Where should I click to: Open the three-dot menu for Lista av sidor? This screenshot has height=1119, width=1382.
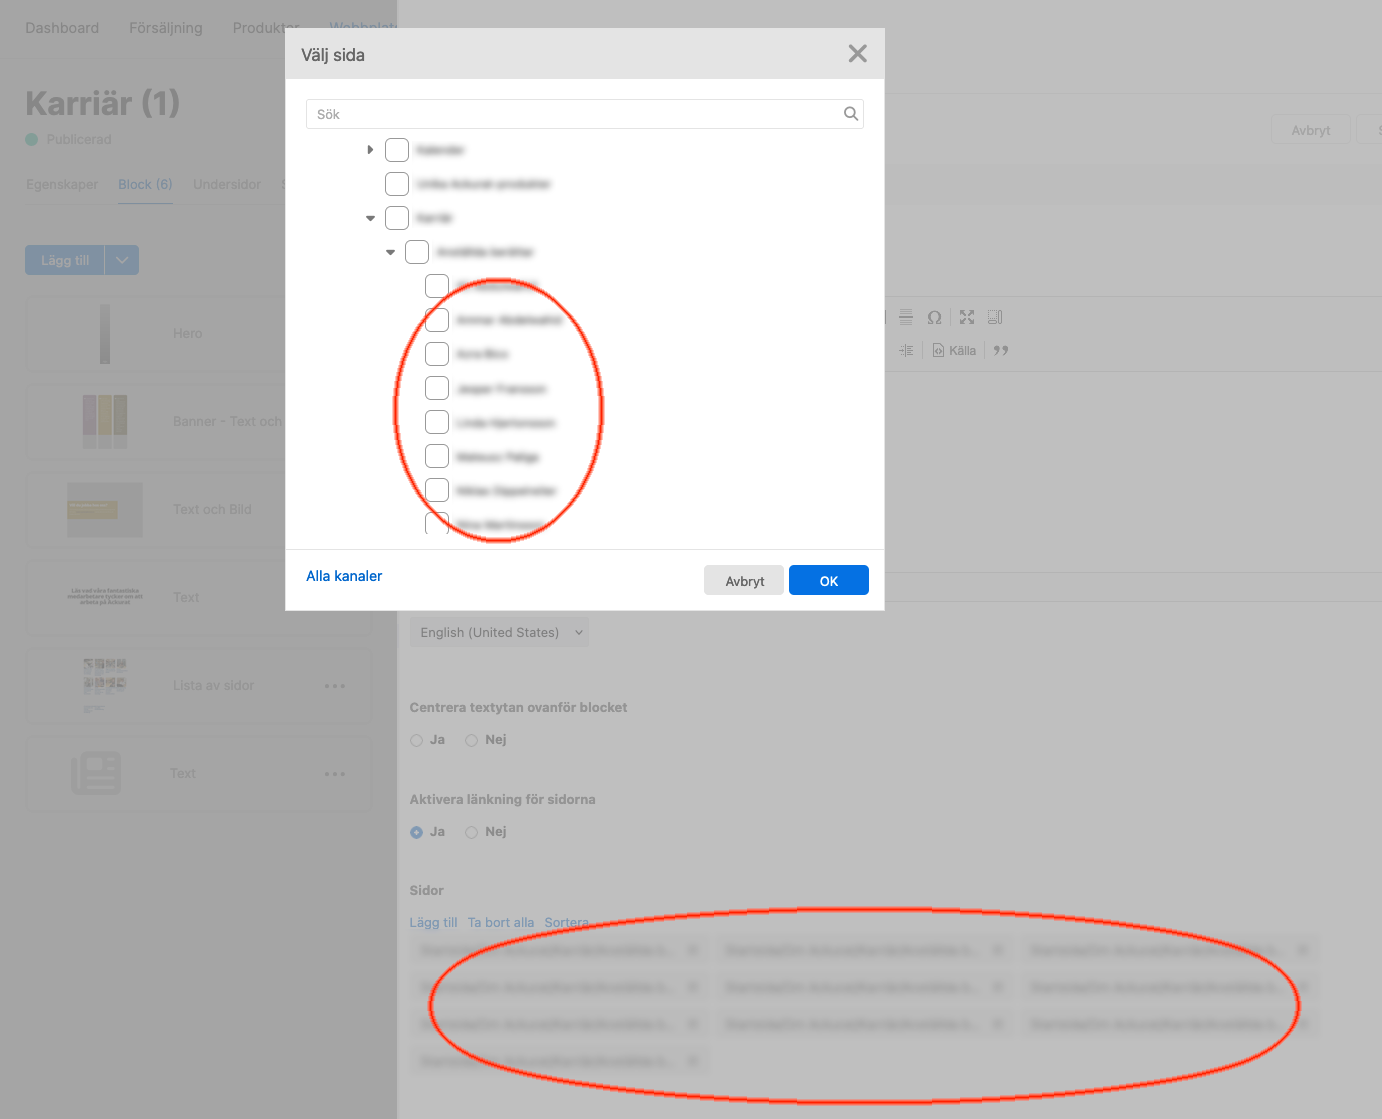(335, 686)
